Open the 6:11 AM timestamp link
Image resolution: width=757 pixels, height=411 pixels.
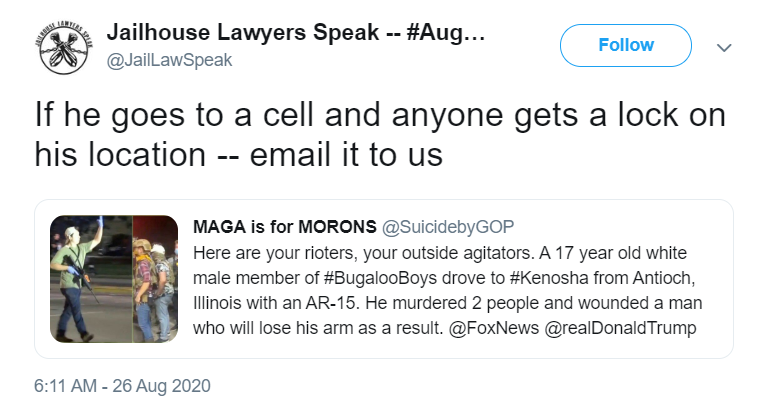click(x=65, y=386)
